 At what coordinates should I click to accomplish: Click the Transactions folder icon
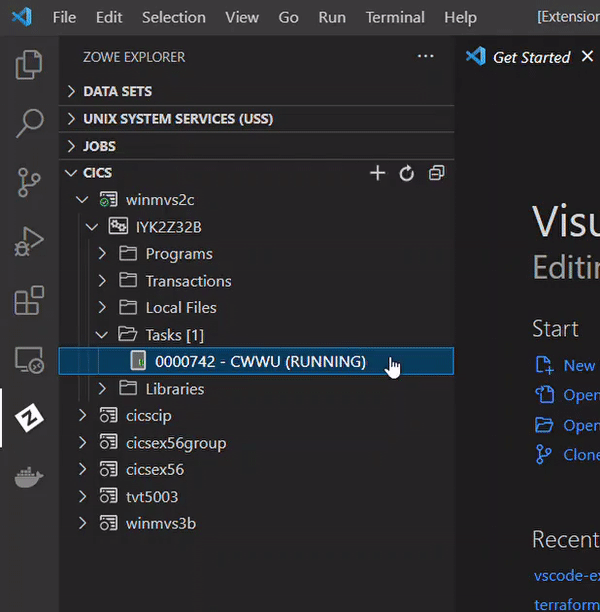coord(128,281)
